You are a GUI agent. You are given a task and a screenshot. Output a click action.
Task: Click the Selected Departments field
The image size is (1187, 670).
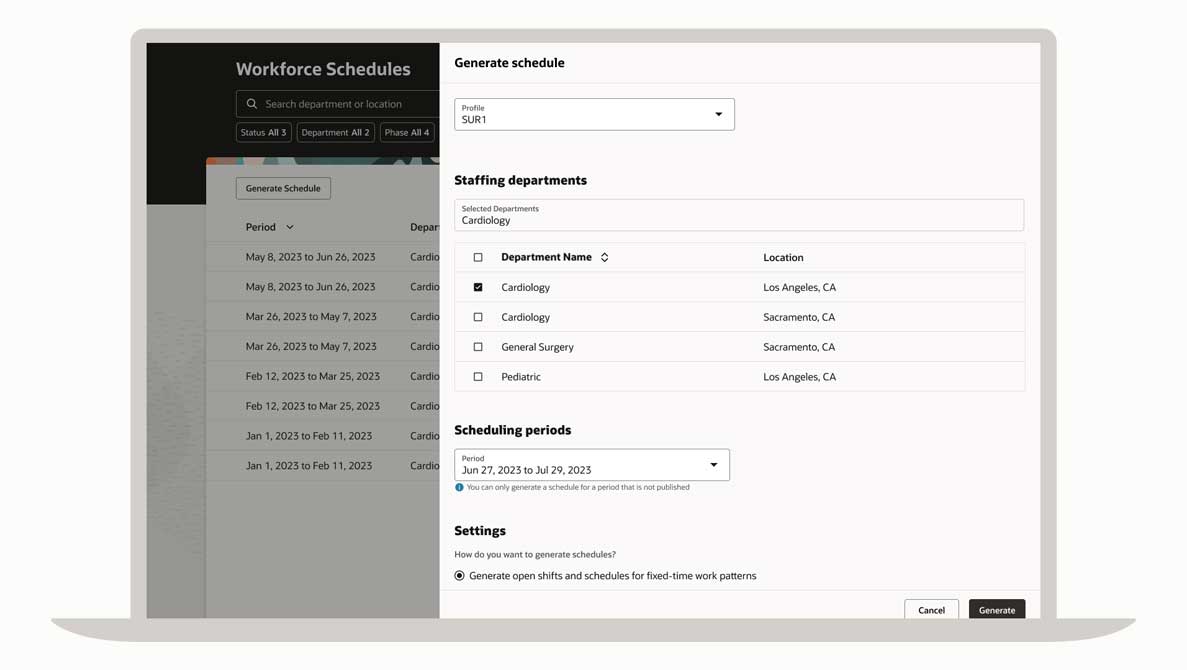738,215
